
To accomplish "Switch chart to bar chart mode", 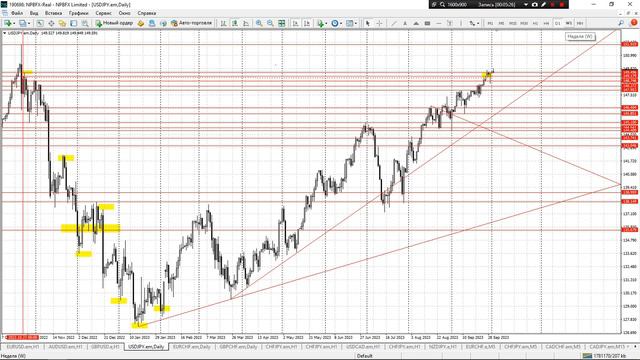I will (223, 23).
